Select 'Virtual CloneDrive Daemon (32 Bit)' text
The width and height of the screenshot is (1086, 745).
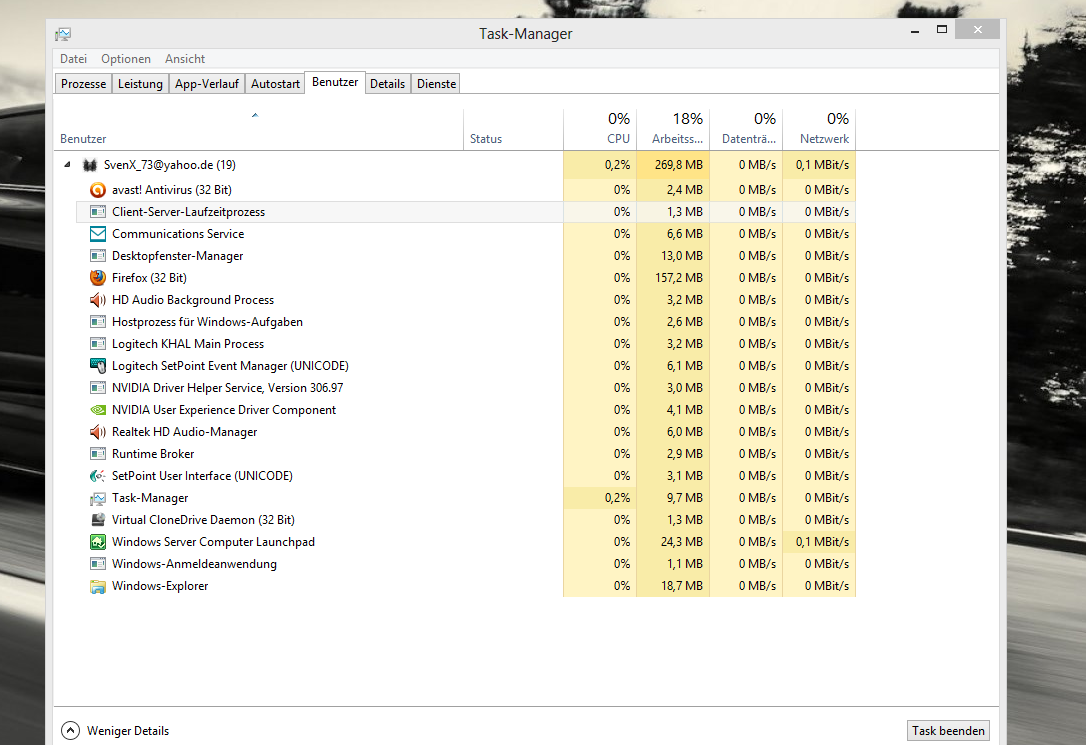pyautogui.click(x=204, y=520)
